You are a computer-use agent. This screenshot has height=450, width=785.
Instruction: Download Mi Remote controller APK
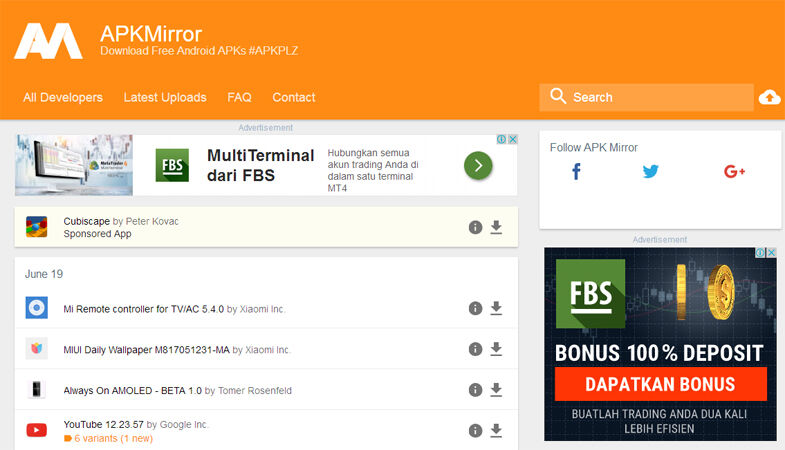(496, 308)
